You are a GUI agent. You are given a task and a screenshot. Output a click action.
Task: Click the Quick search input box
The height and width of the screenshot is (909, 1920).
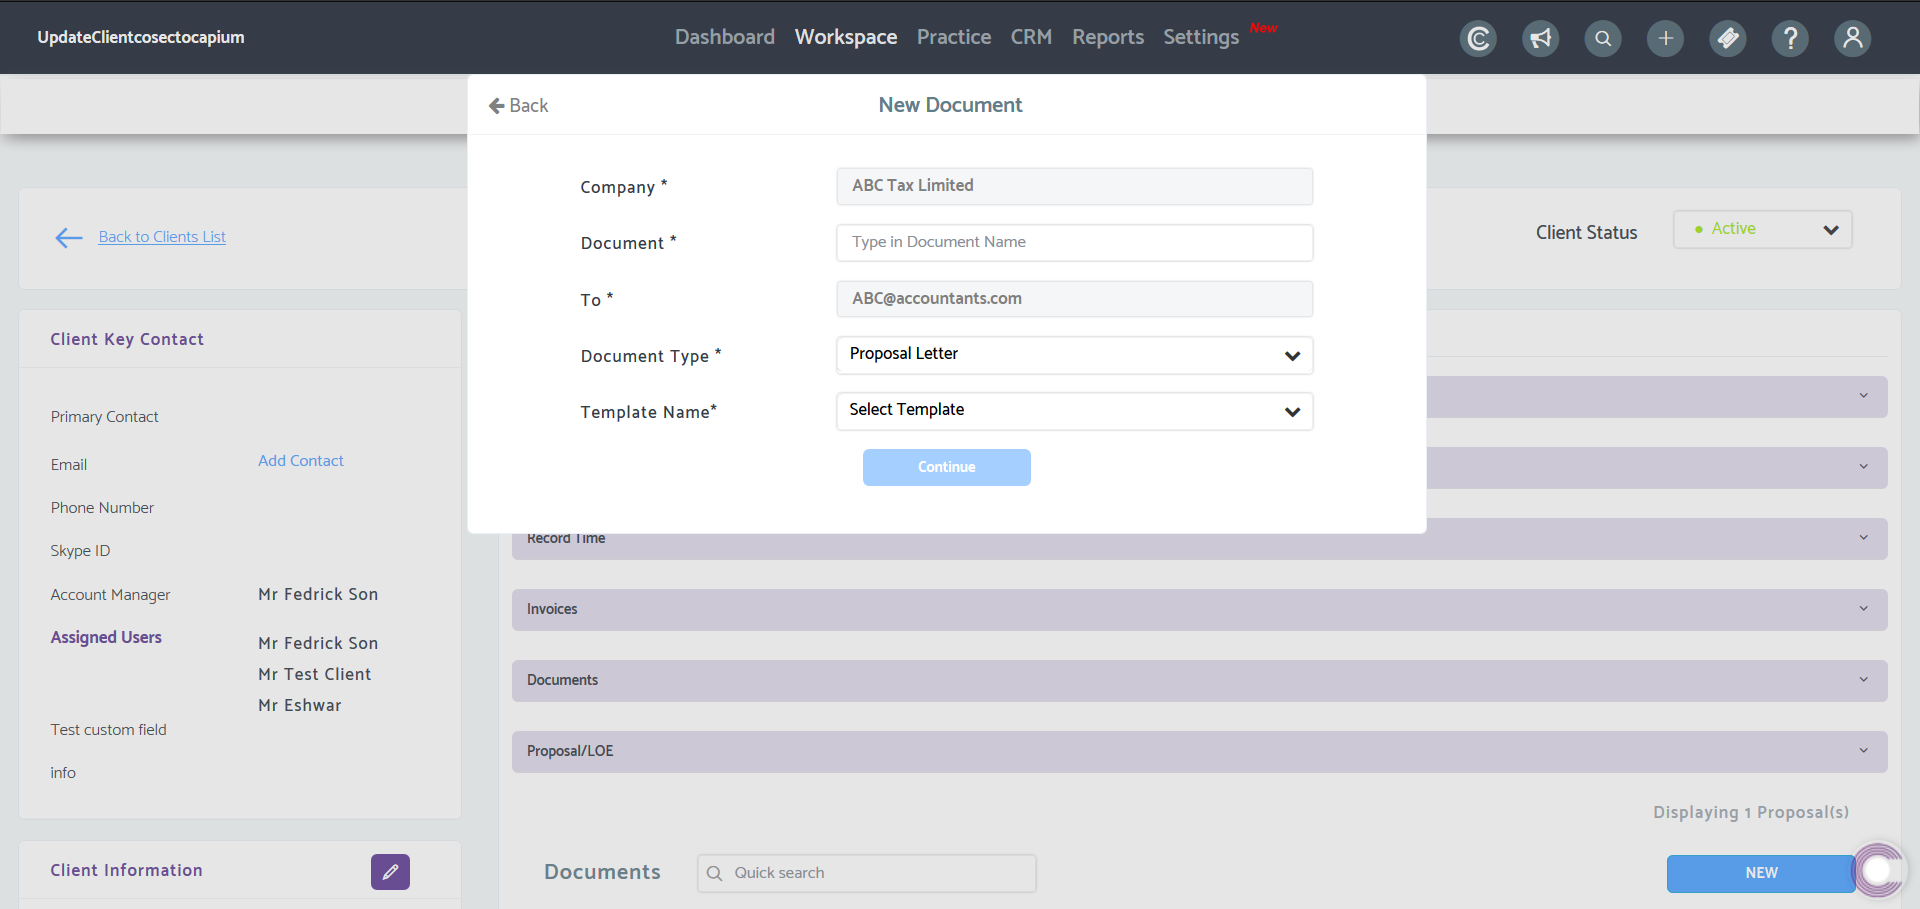(x=866, y=873)
